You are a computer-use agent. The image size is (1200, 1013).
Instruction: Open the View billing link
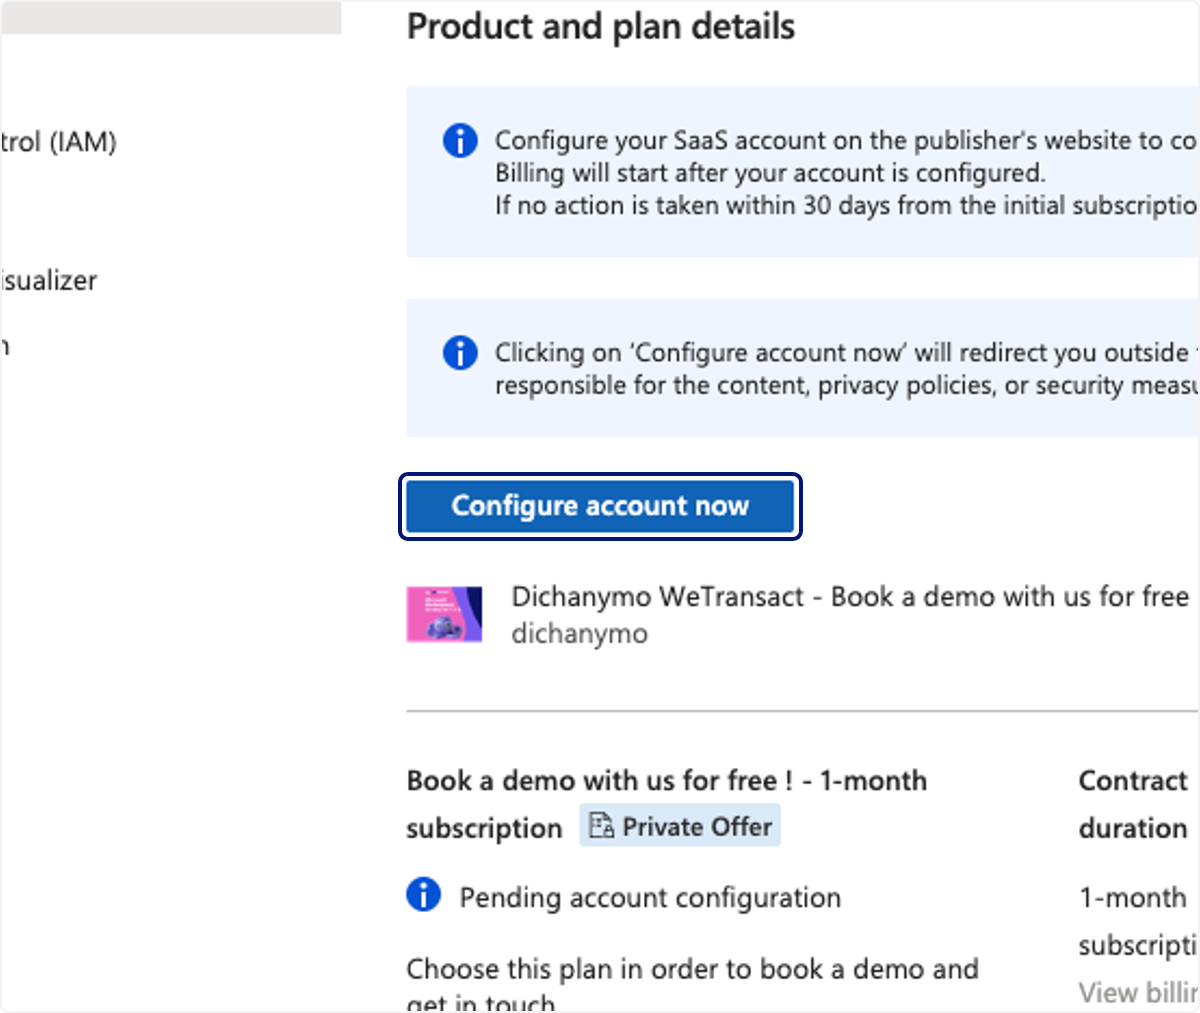click(x=1139, y=992)
